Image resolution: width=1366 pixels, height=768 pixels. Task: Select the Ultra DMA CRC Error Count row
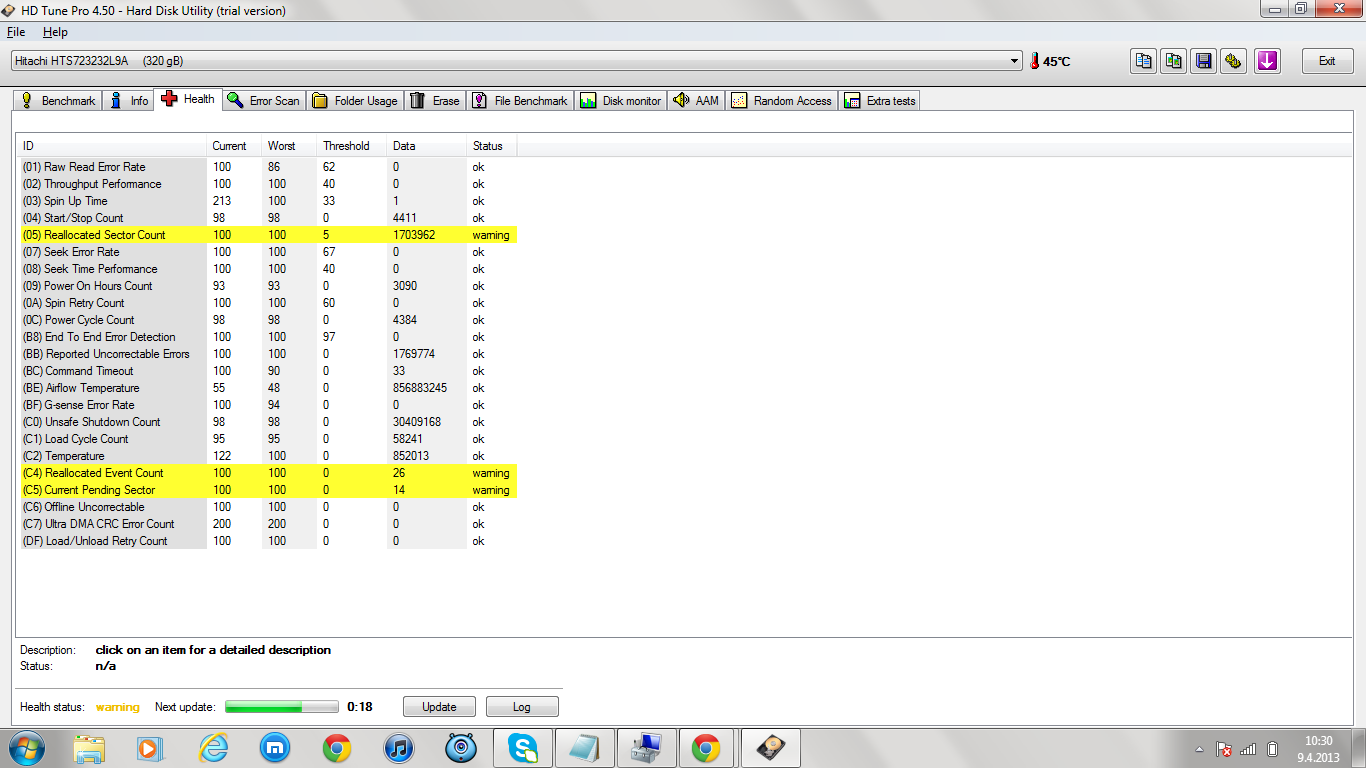click(x=268, y=524)
